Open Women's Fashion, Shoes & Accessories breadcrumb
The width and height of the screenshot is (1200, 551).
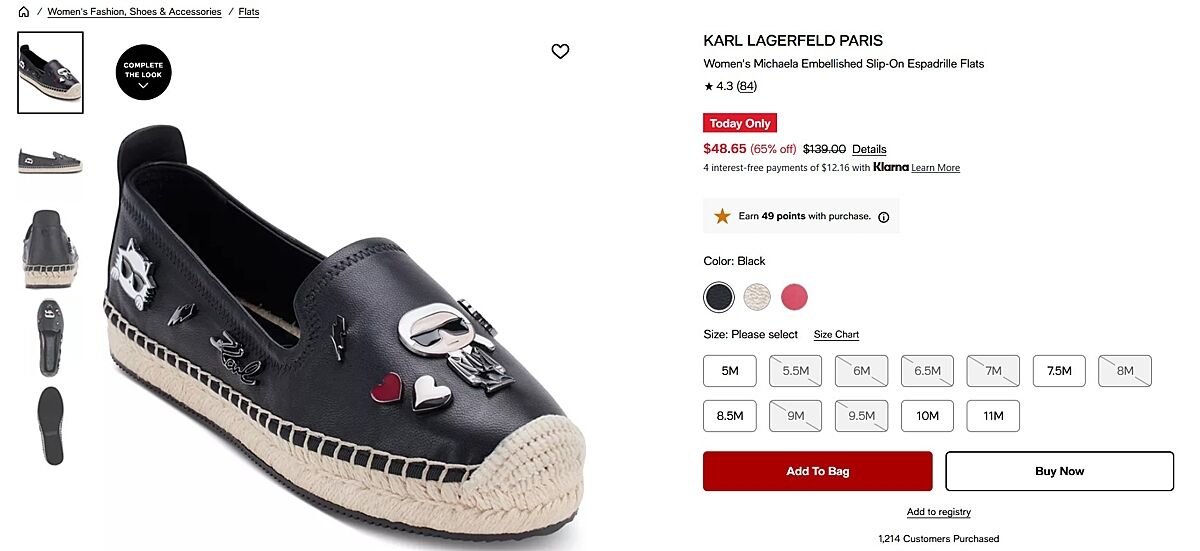pyautogui.click(x=134, y=12)
